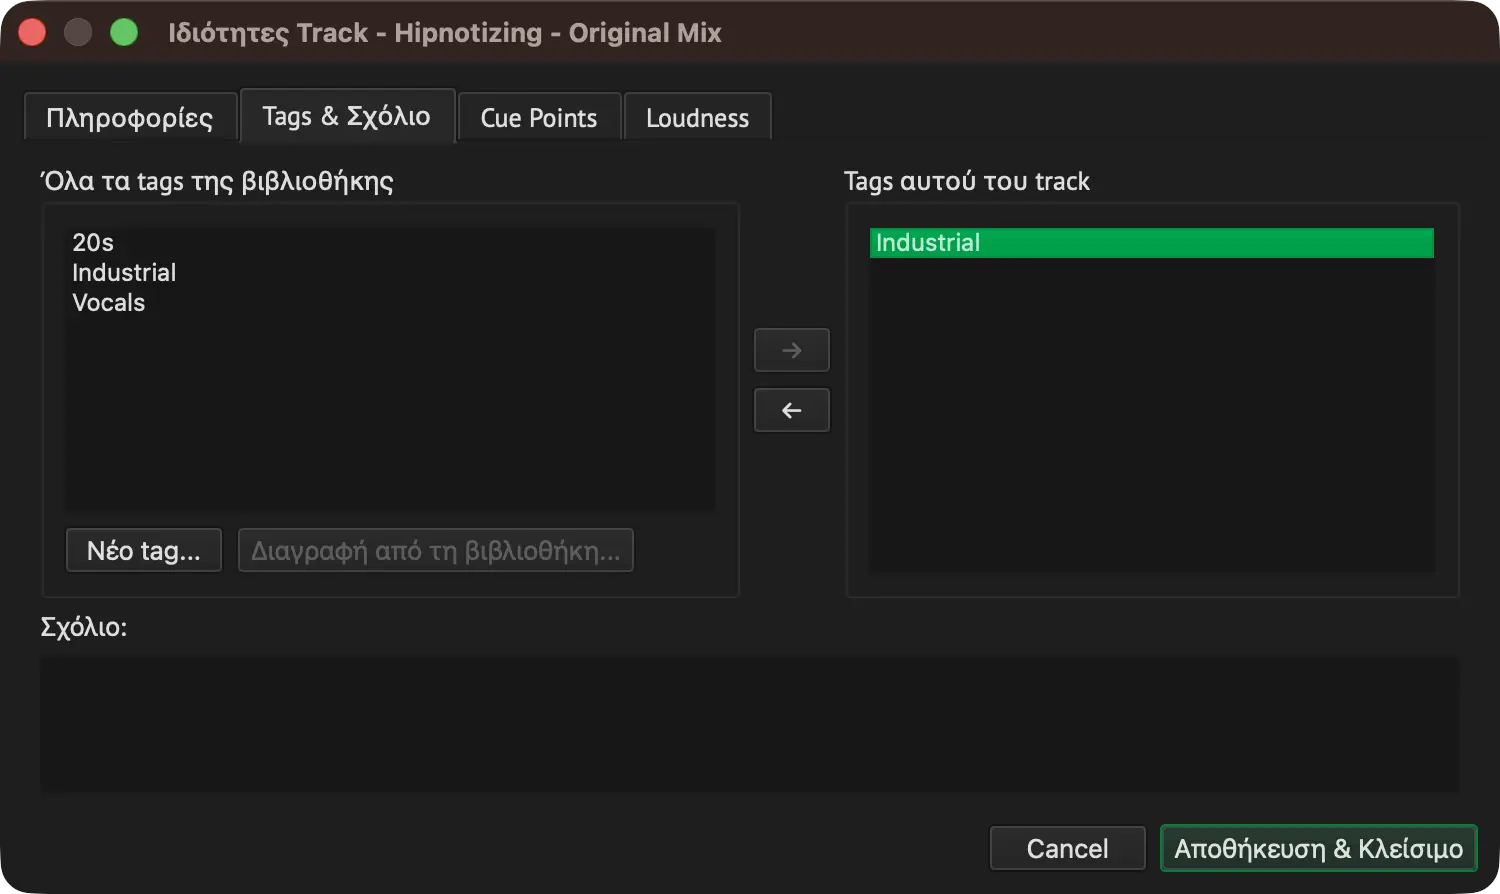The width and height of the screenshot is (1500, 894).
Task: Open the Cue Points tab
Action: (x=539, y=118)
